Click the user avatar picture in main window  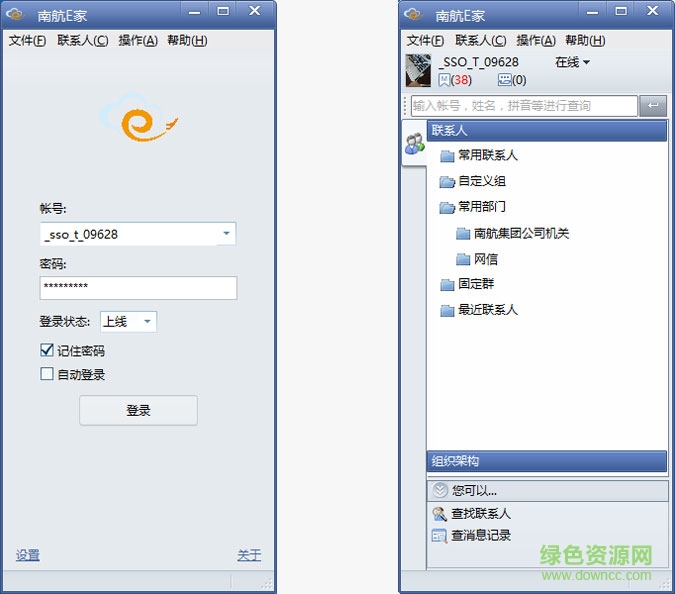click(x=418, y=70)
